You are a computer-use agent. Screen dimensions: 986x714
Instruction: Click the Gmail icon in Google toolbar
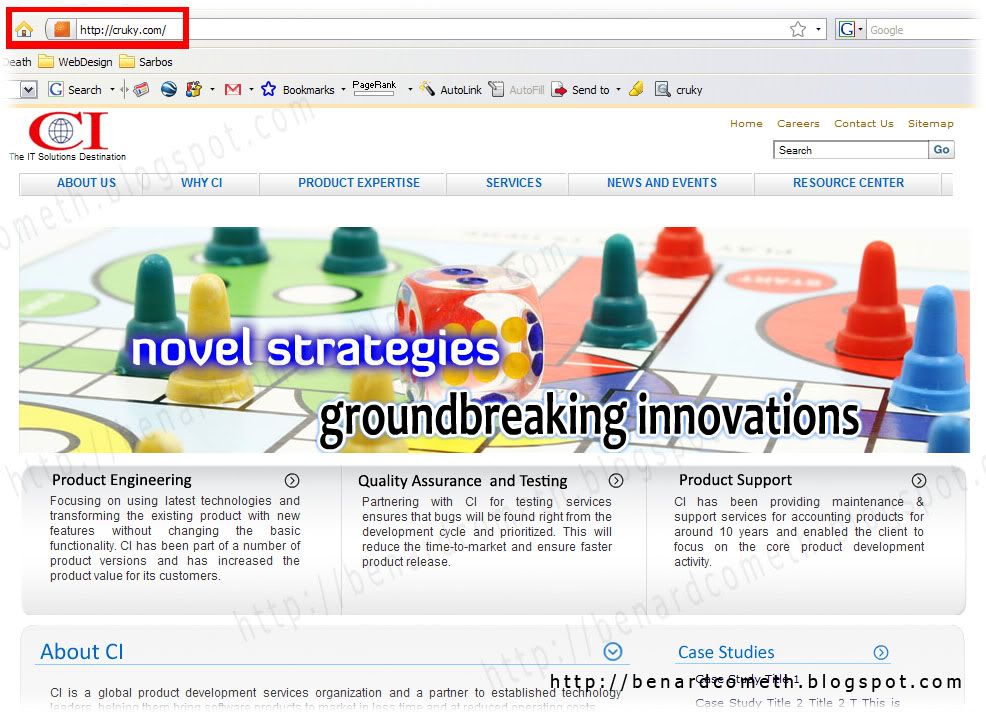[233, 90]
